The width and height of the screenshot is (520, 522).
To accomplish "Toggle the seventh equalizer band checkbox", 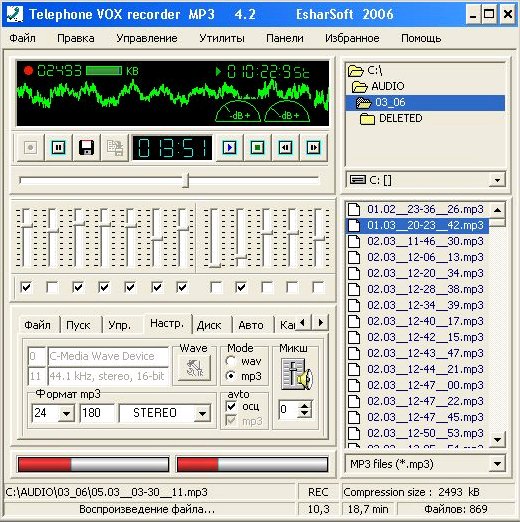I will click(x=182, y=287).
